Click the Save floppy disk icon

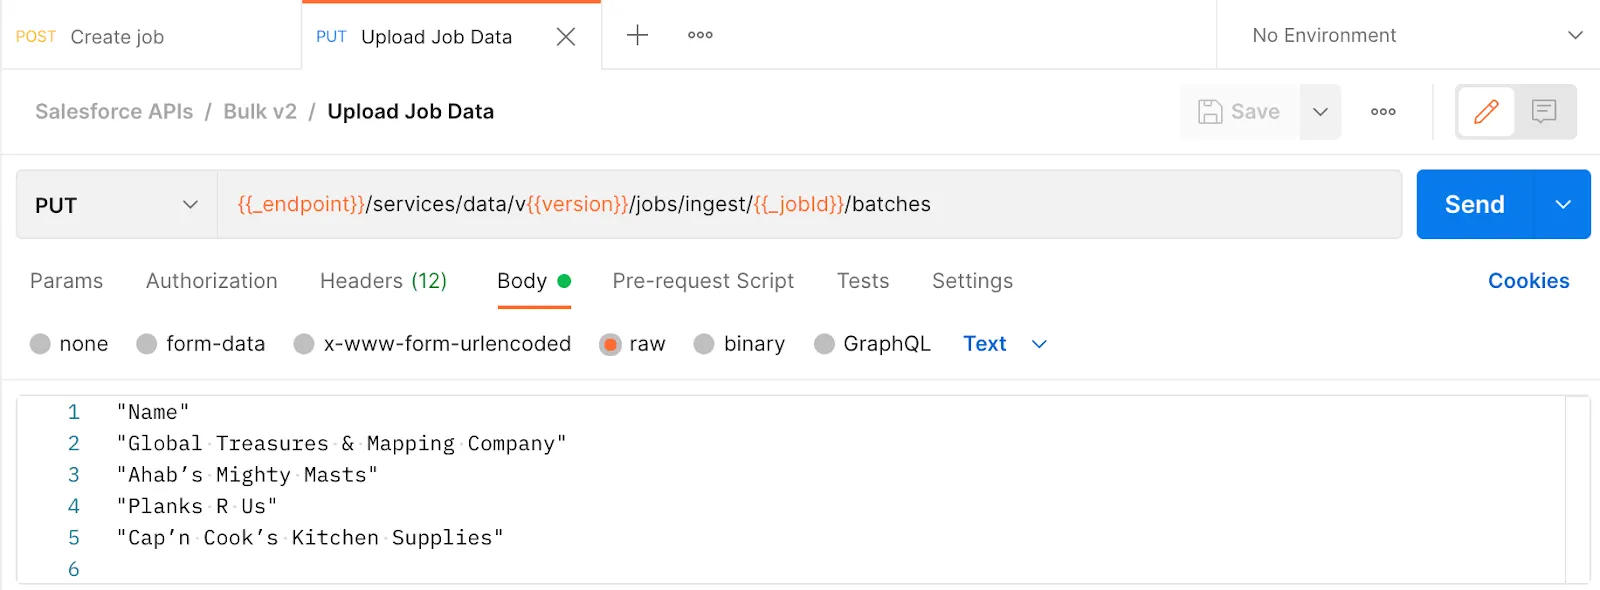click(1210, 112)
